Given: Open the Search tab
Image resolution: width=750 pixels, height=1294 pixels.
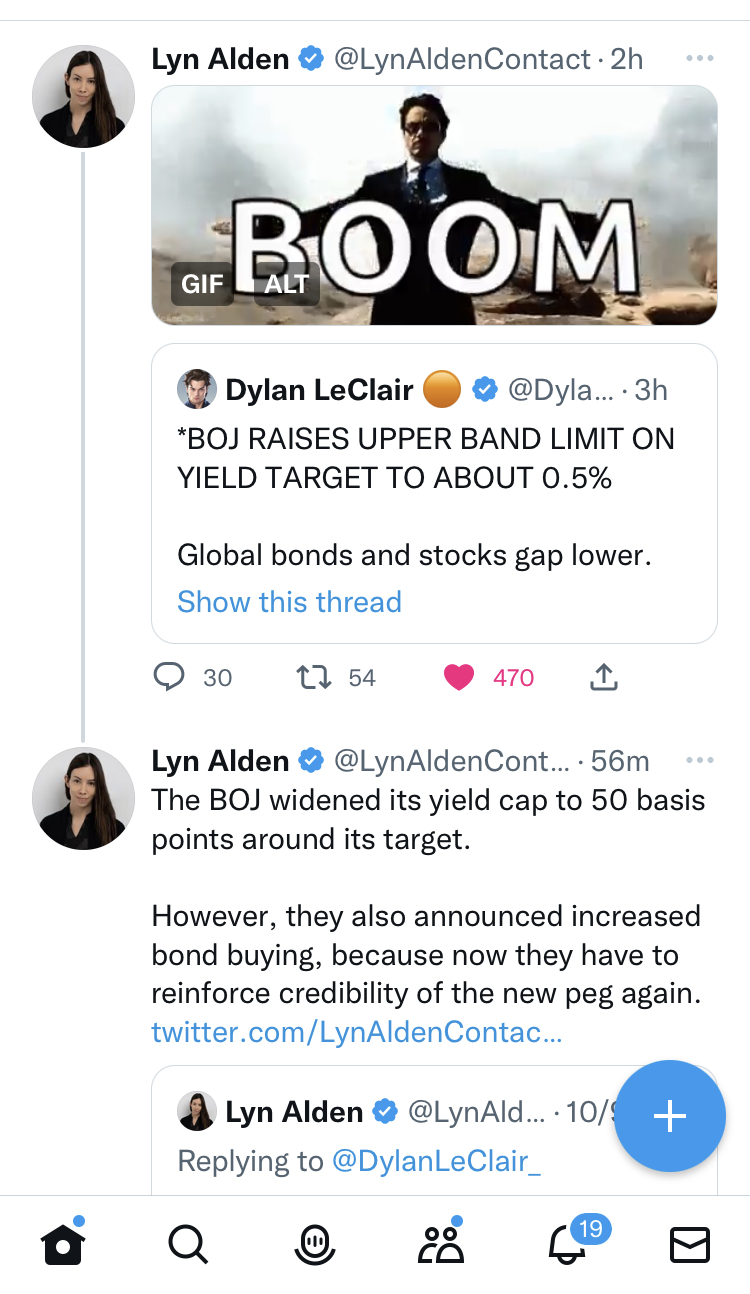Looking at the screenshot, I should (187, 1245).
